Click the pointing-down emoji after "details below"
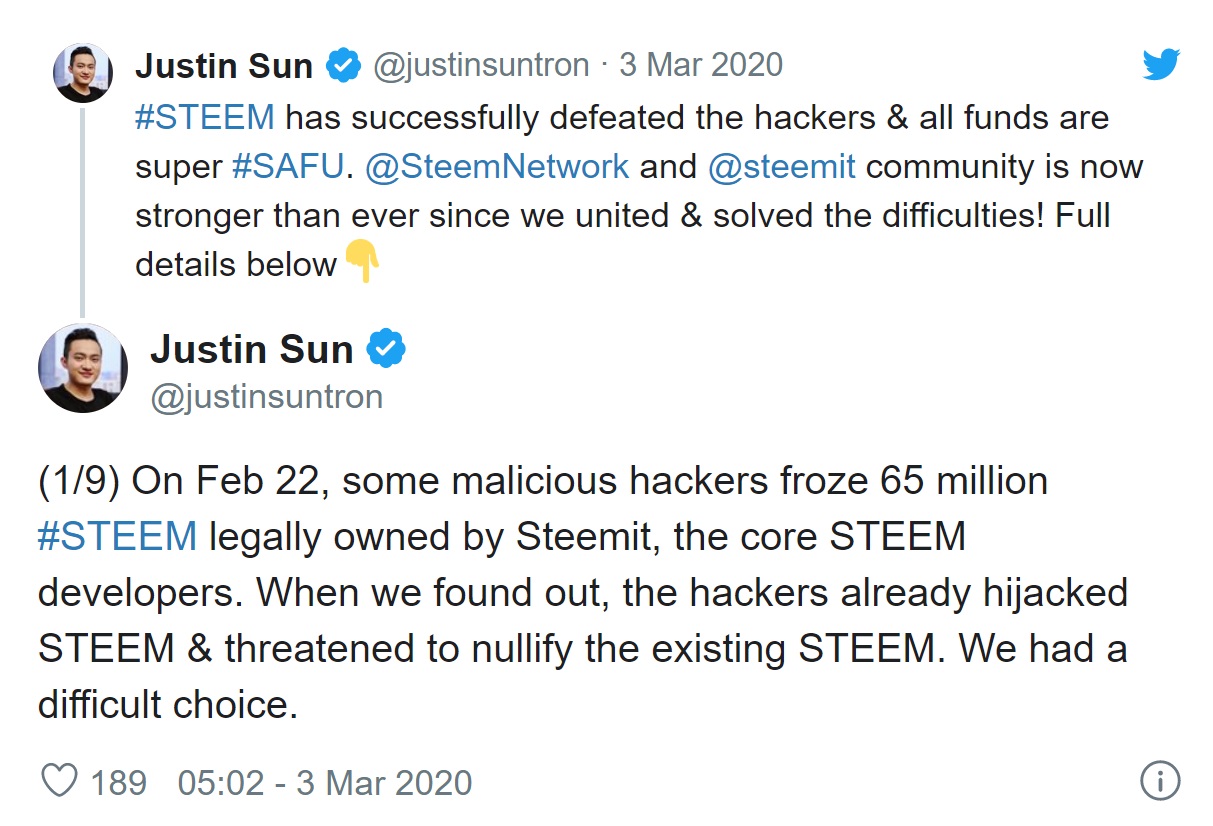1213x826 pixels. 362,262
